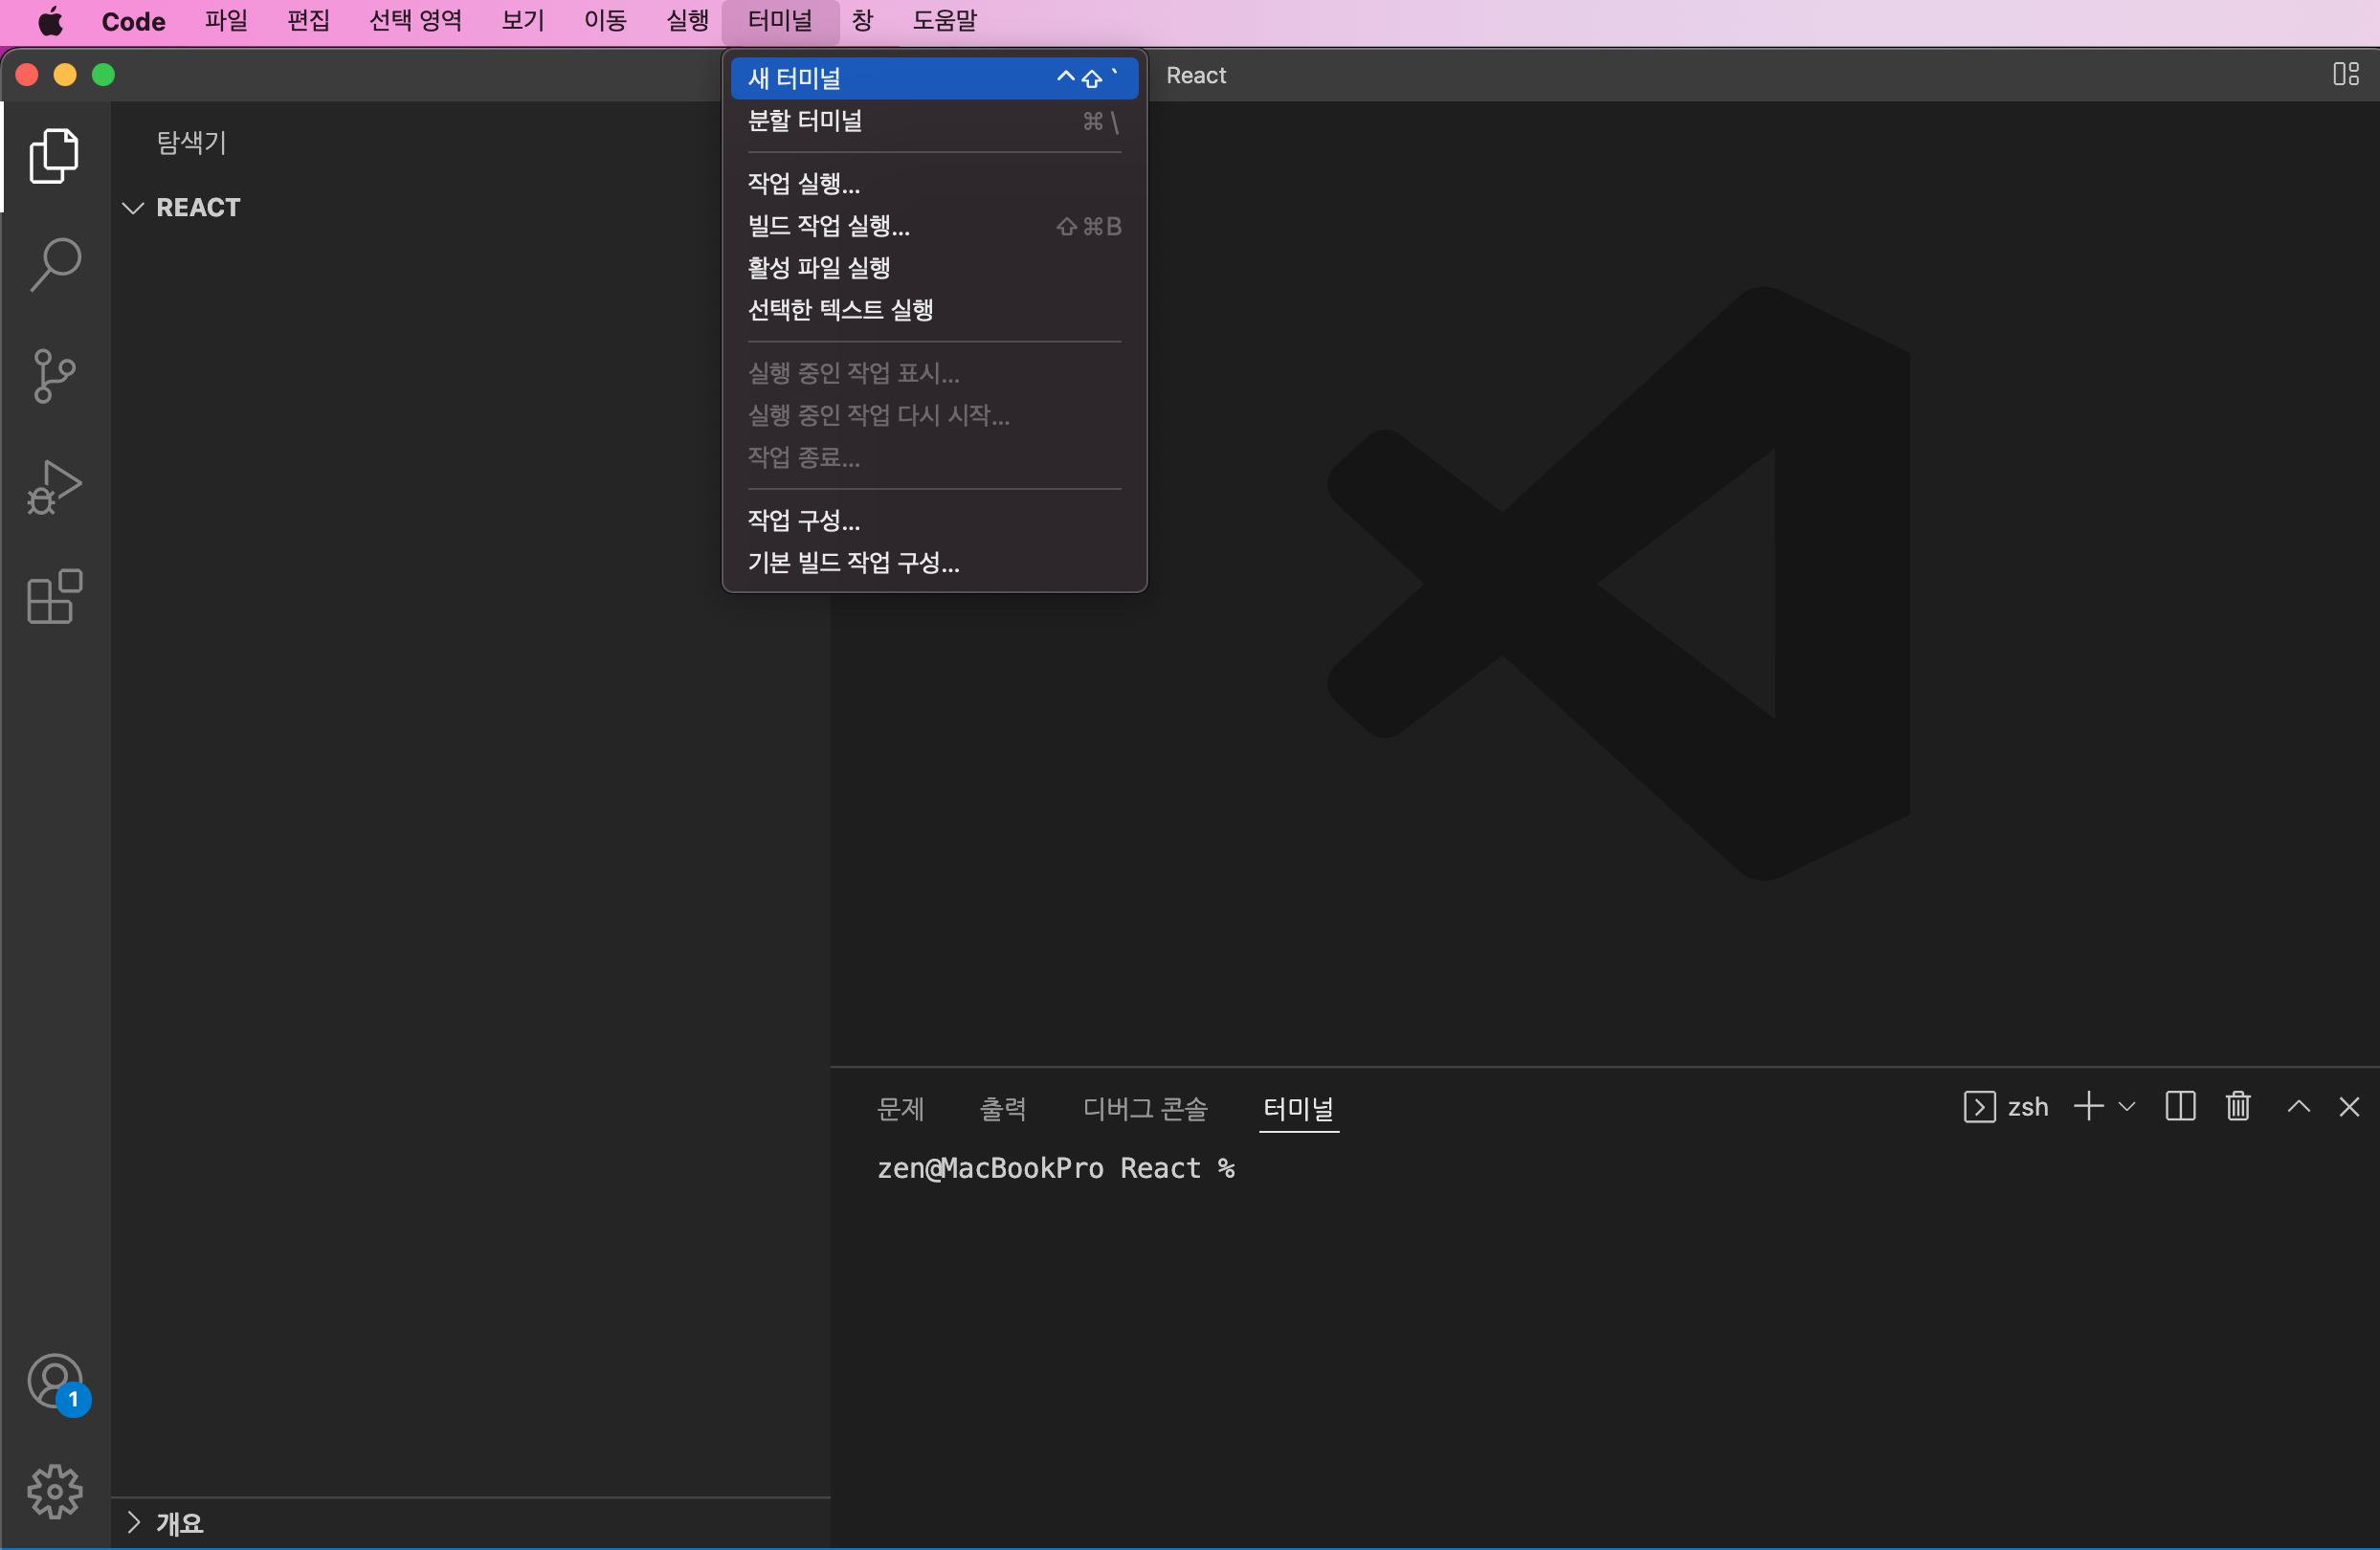2380x1550 pixels.
Task: Open Source Control view icon
Action: (x=54, y=376)
